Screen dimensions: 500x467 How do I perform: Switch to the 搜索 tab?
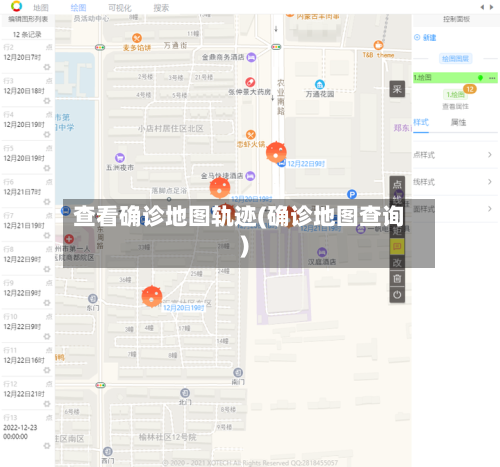(161, 7)
